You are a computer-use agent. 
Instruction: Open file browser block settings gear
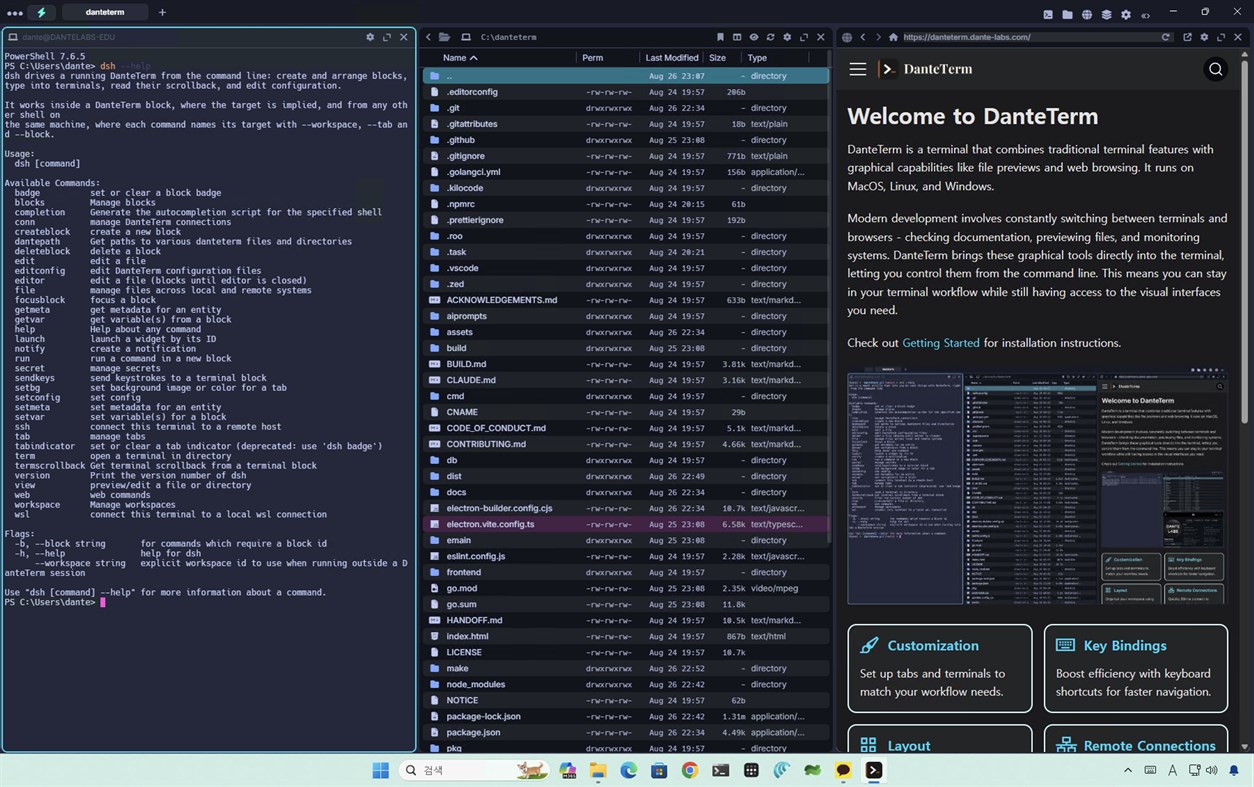[787, 37]
